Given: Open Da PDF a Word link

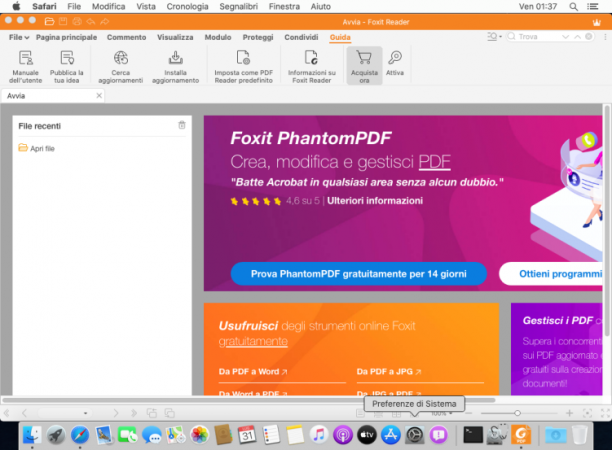Looking at the screenshot, I should click(253, 372).
